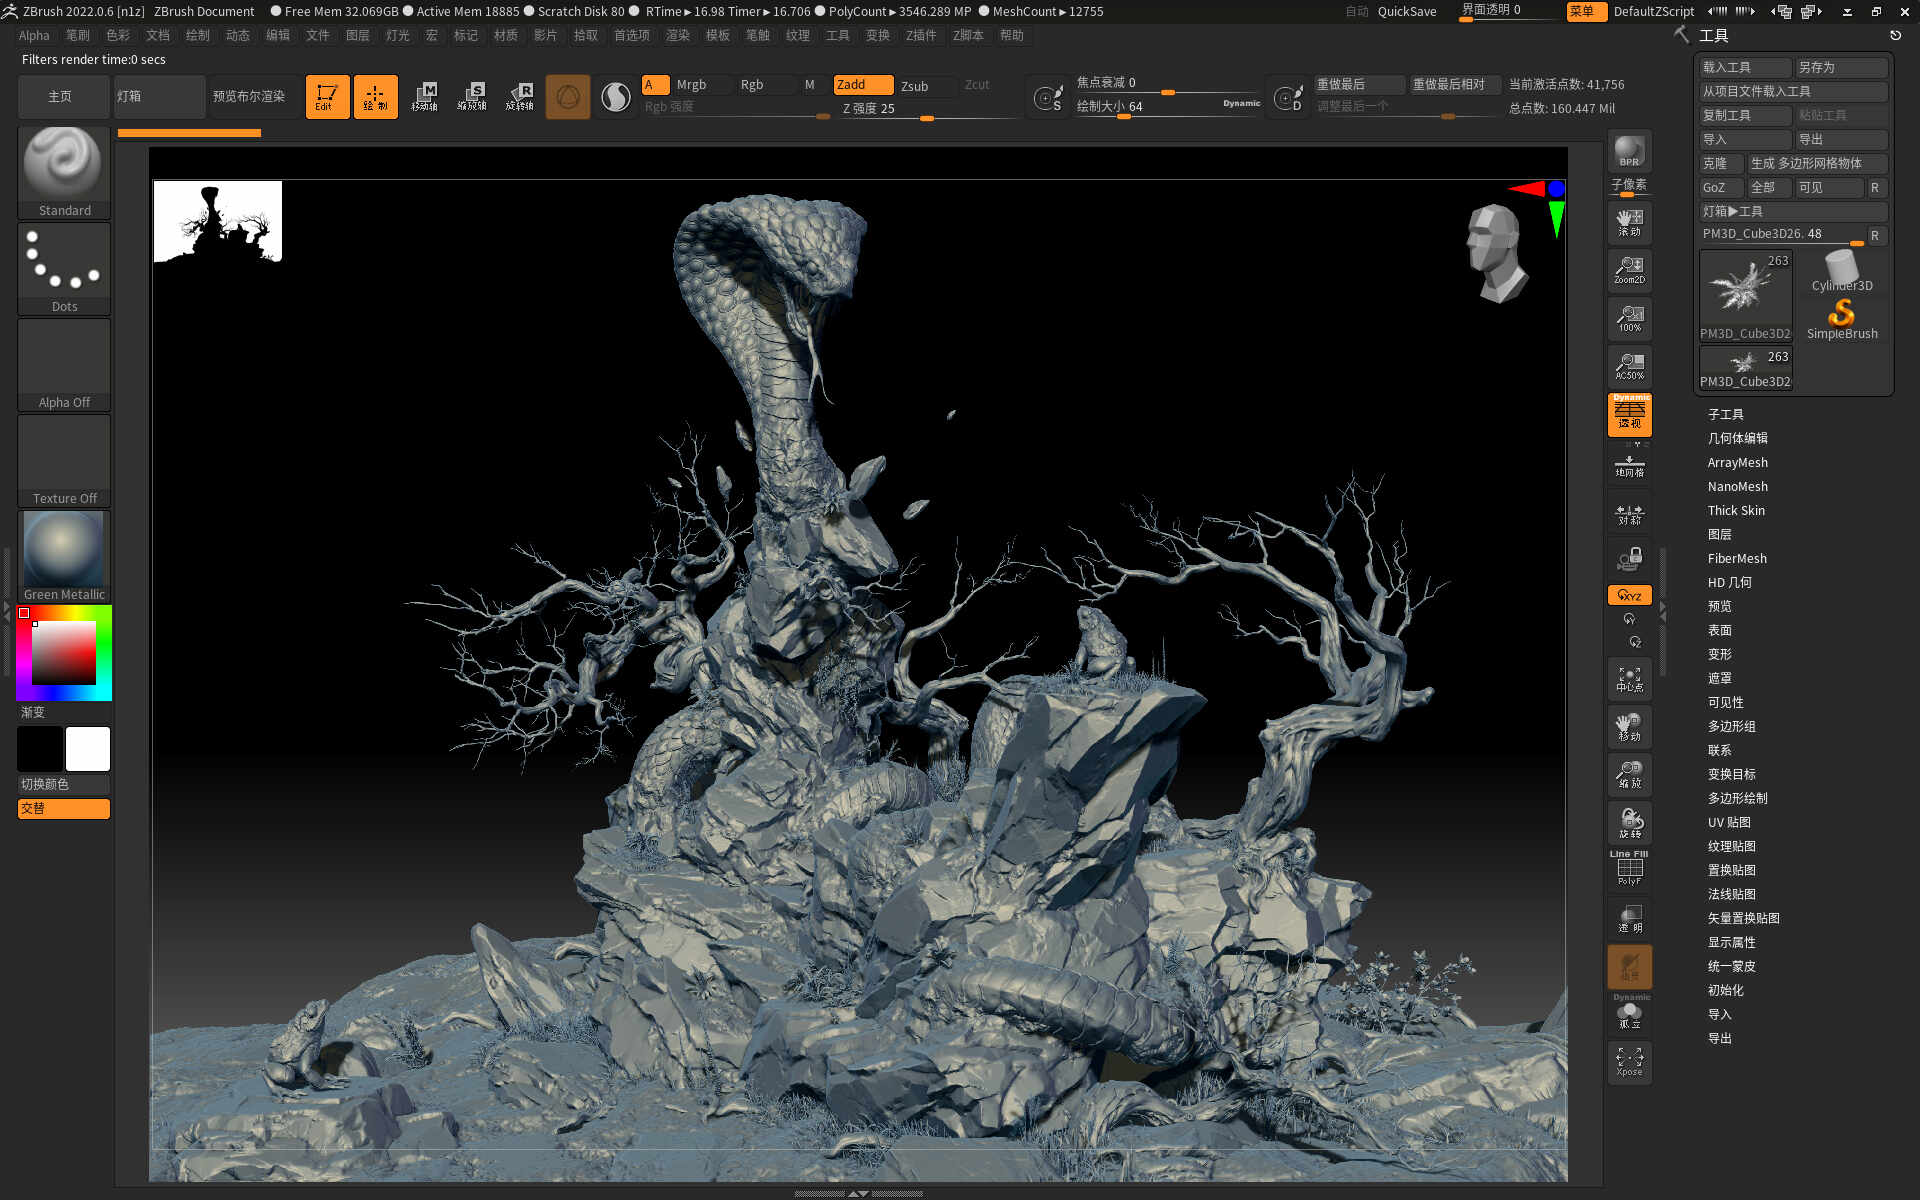This screenshot has height=1200, width=1920.
Task: Expand the FiberMesh section
Action: (x=1736, y=558)
